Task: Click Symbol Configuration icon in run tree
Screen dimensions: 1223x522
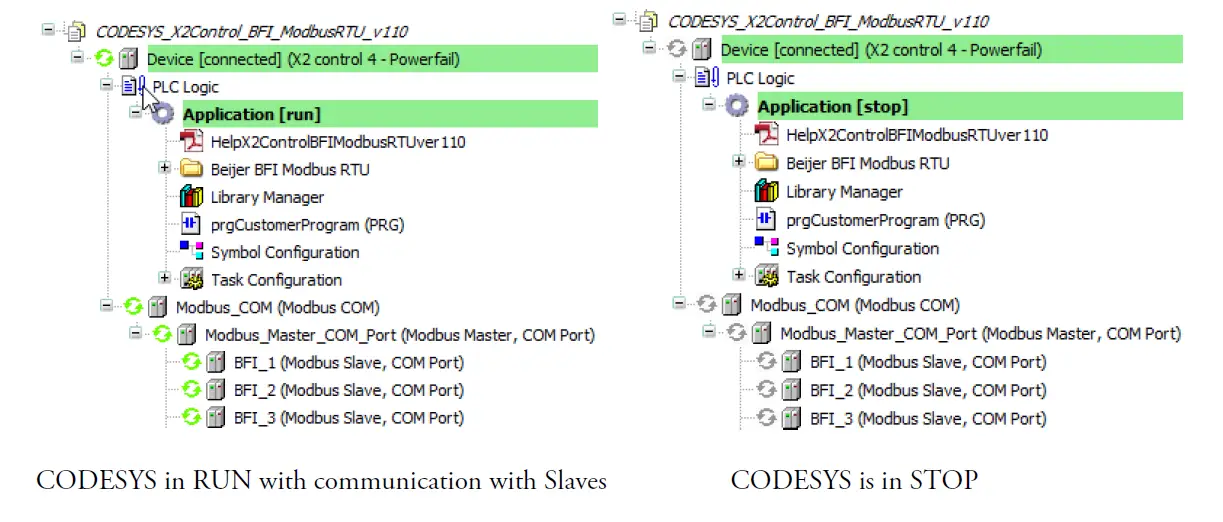Action: tap(192, 251)
